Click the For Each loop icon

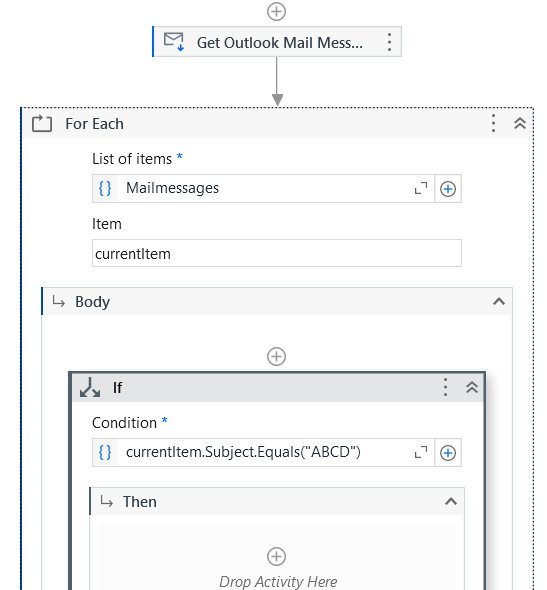[x=42, y=123]
